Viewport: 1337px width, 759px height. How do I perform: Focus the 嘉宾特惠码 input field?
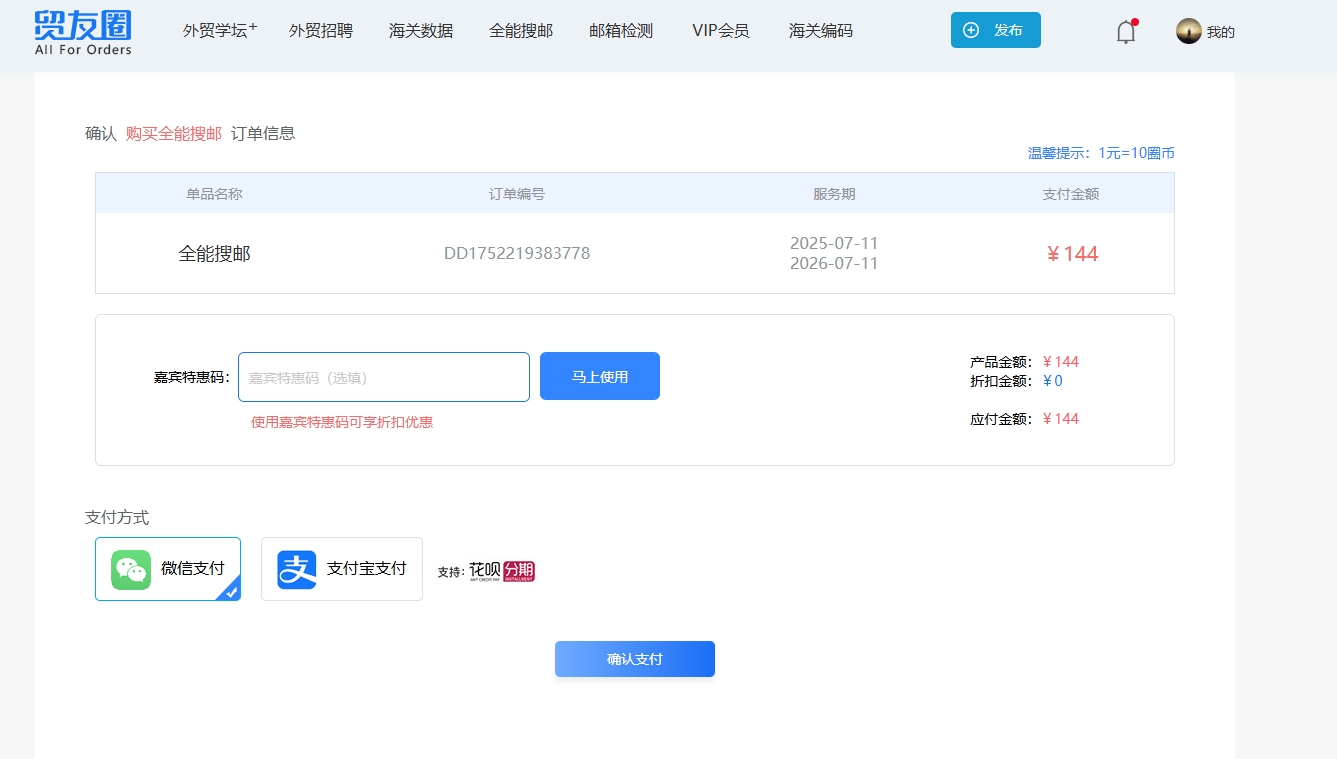point(384,377)
